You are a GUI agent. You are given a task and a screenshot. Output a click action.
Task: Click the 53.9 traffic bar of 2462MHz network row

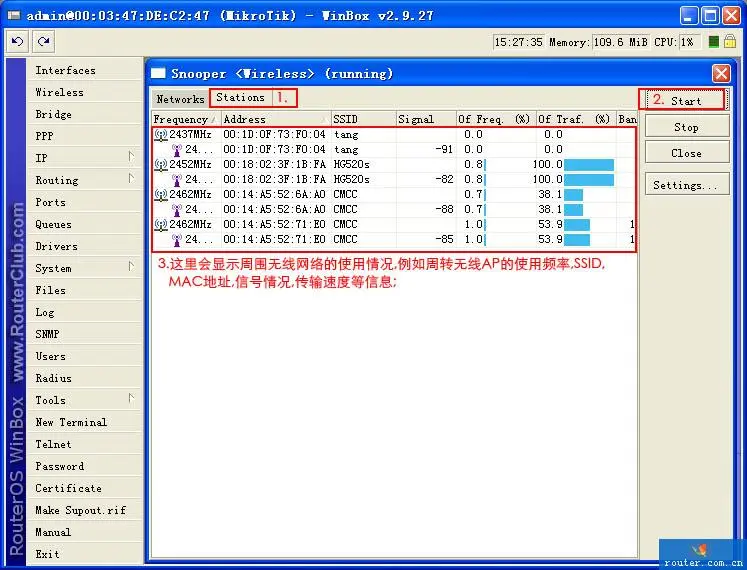[x=577, y=225]
